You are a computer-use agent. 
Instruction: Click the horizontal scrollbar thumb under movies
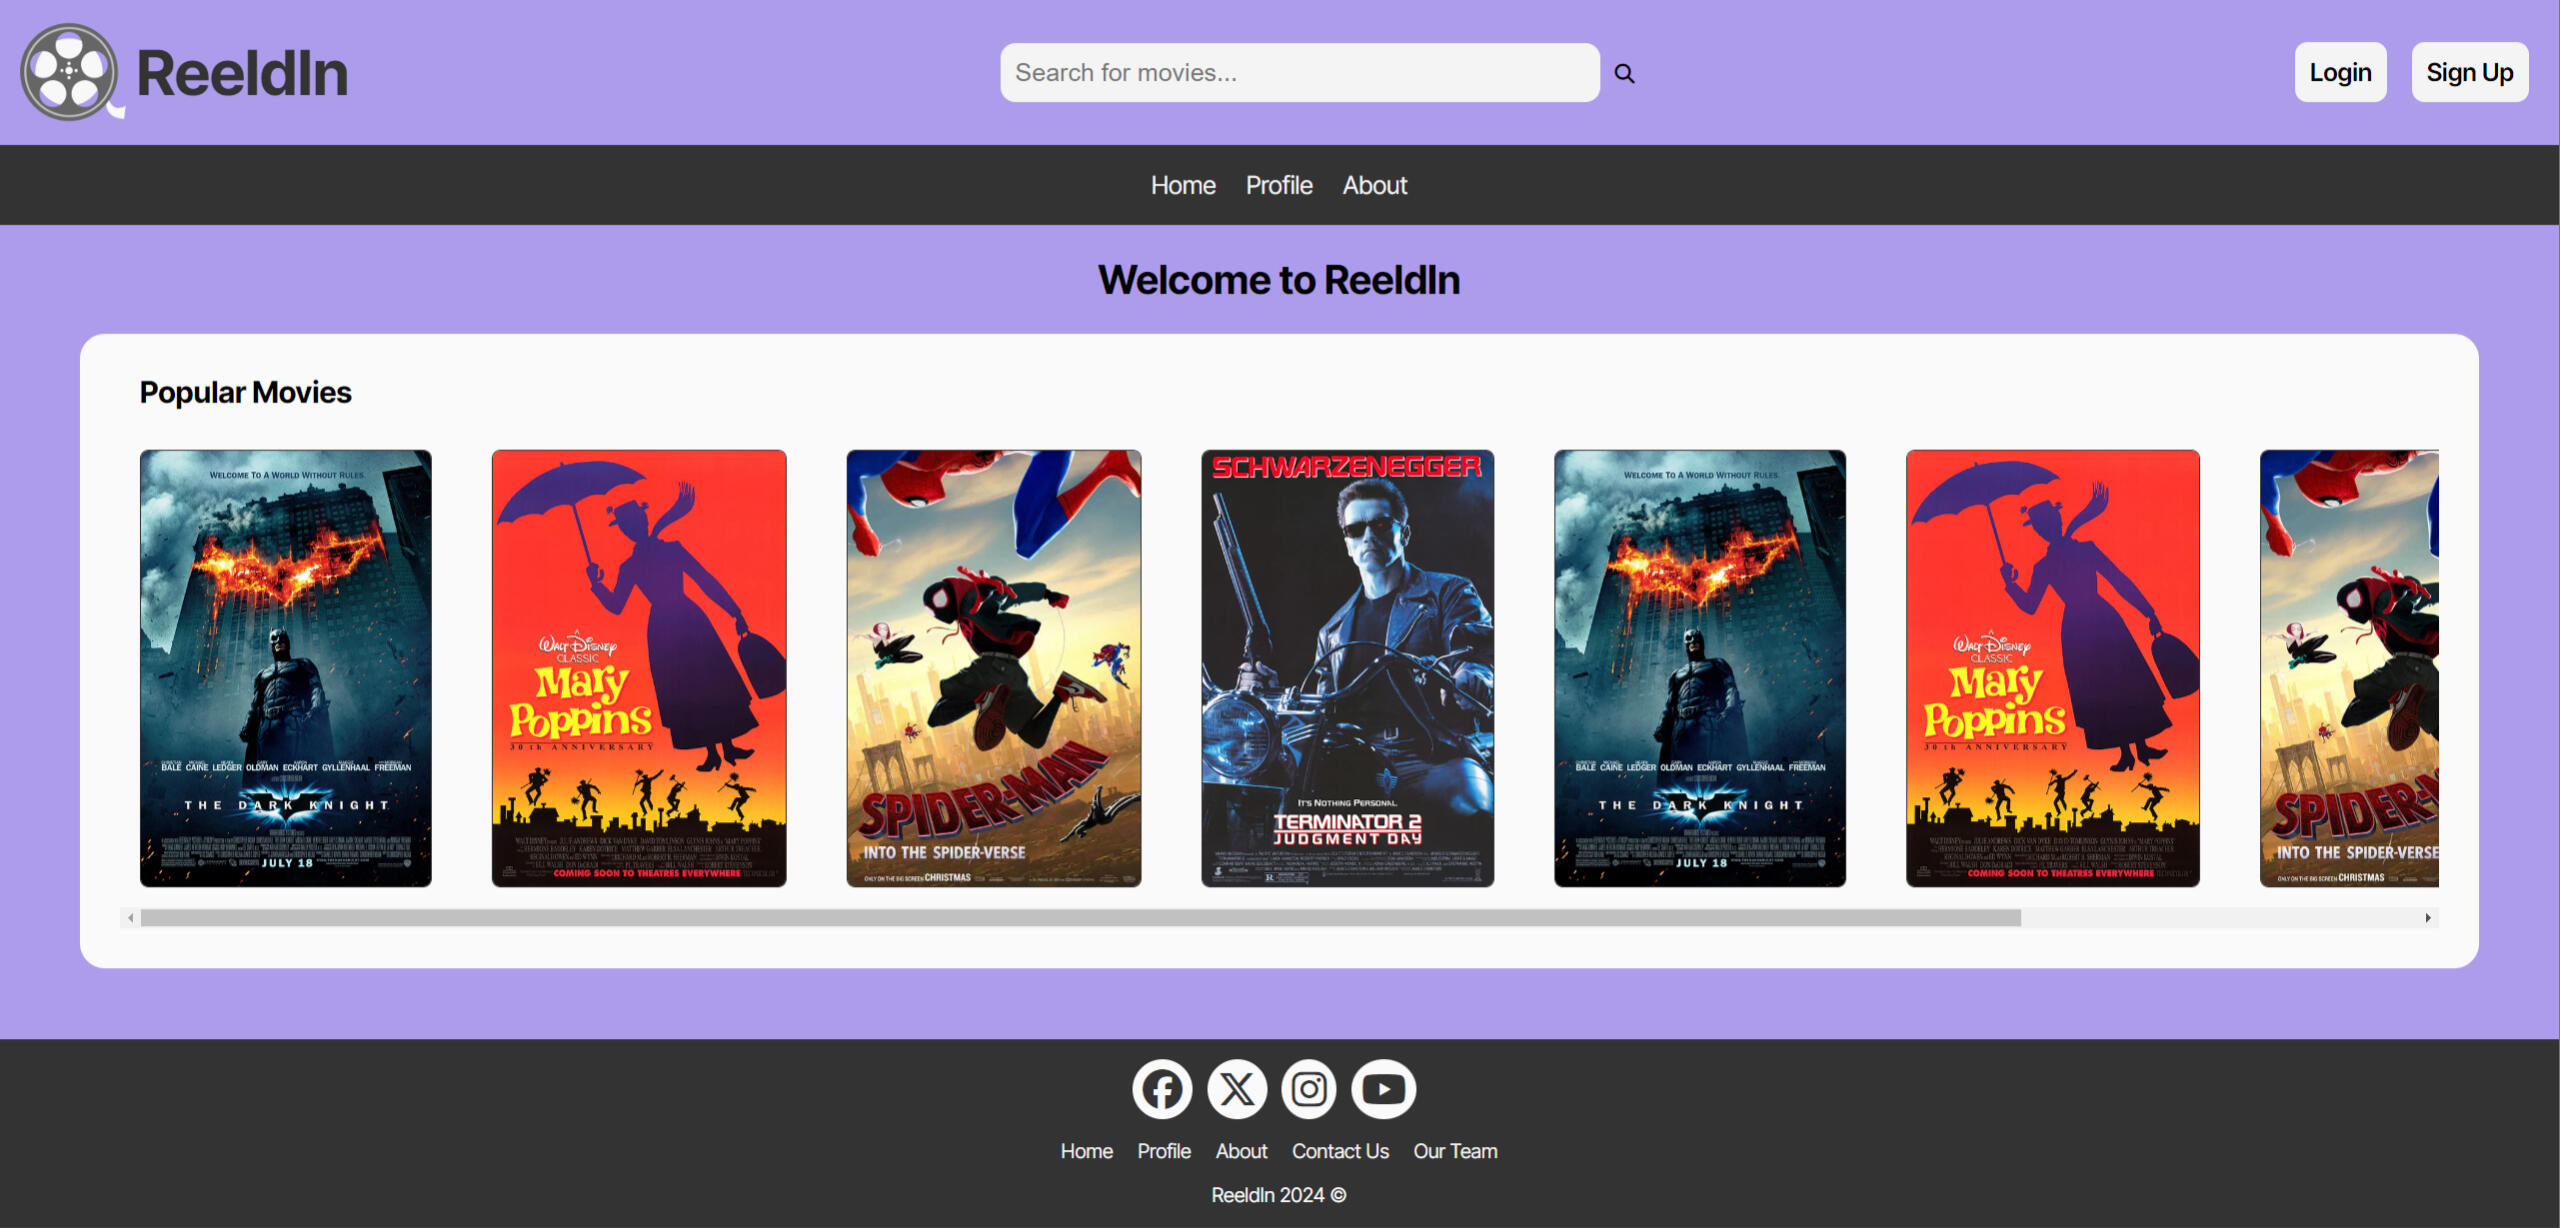coord(1080,918)
